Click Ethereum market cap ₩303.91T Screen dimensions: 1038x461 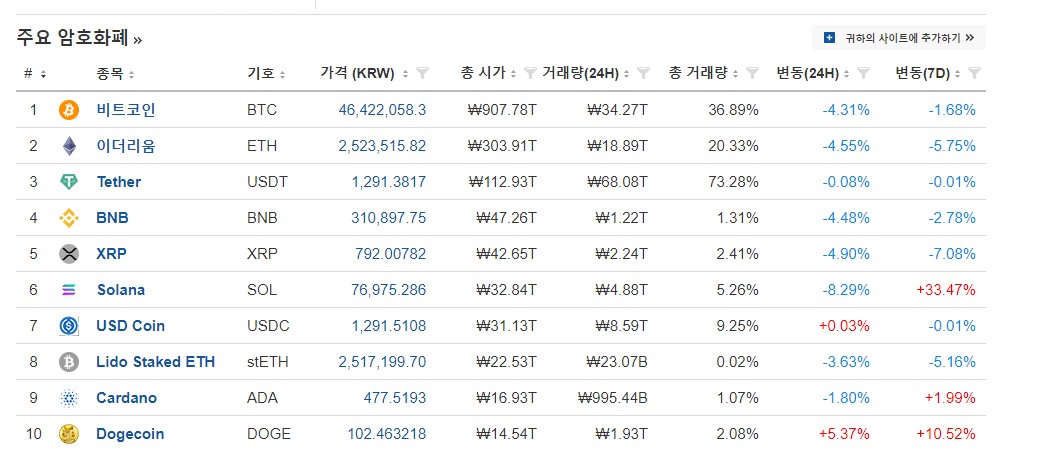point(502,146)
